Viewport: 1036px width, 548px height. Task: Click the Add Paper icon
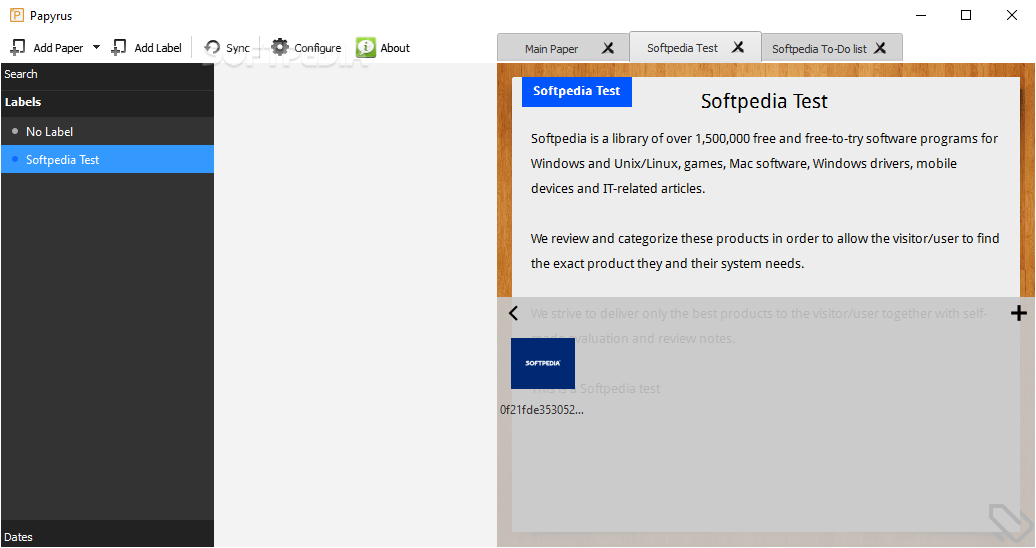pyautogui.click(x=18, y=47)
